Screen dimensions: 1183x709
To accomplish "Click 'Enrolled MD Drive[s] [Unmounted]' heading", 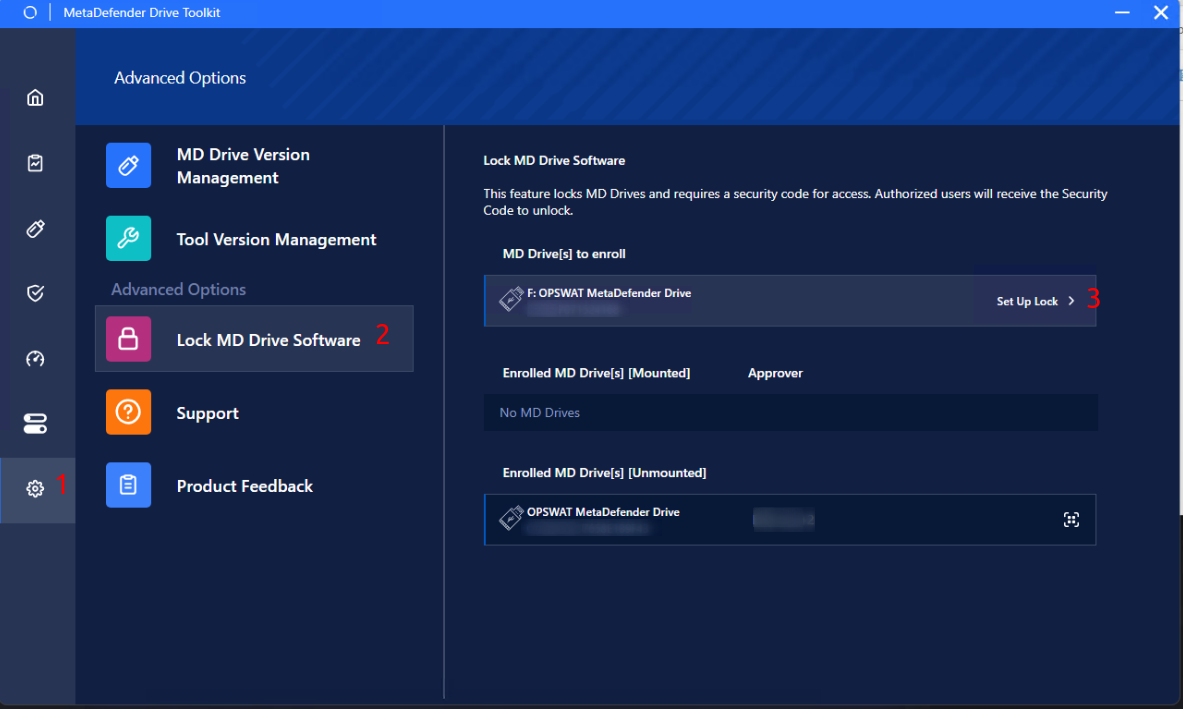I will tap(604, 473).
